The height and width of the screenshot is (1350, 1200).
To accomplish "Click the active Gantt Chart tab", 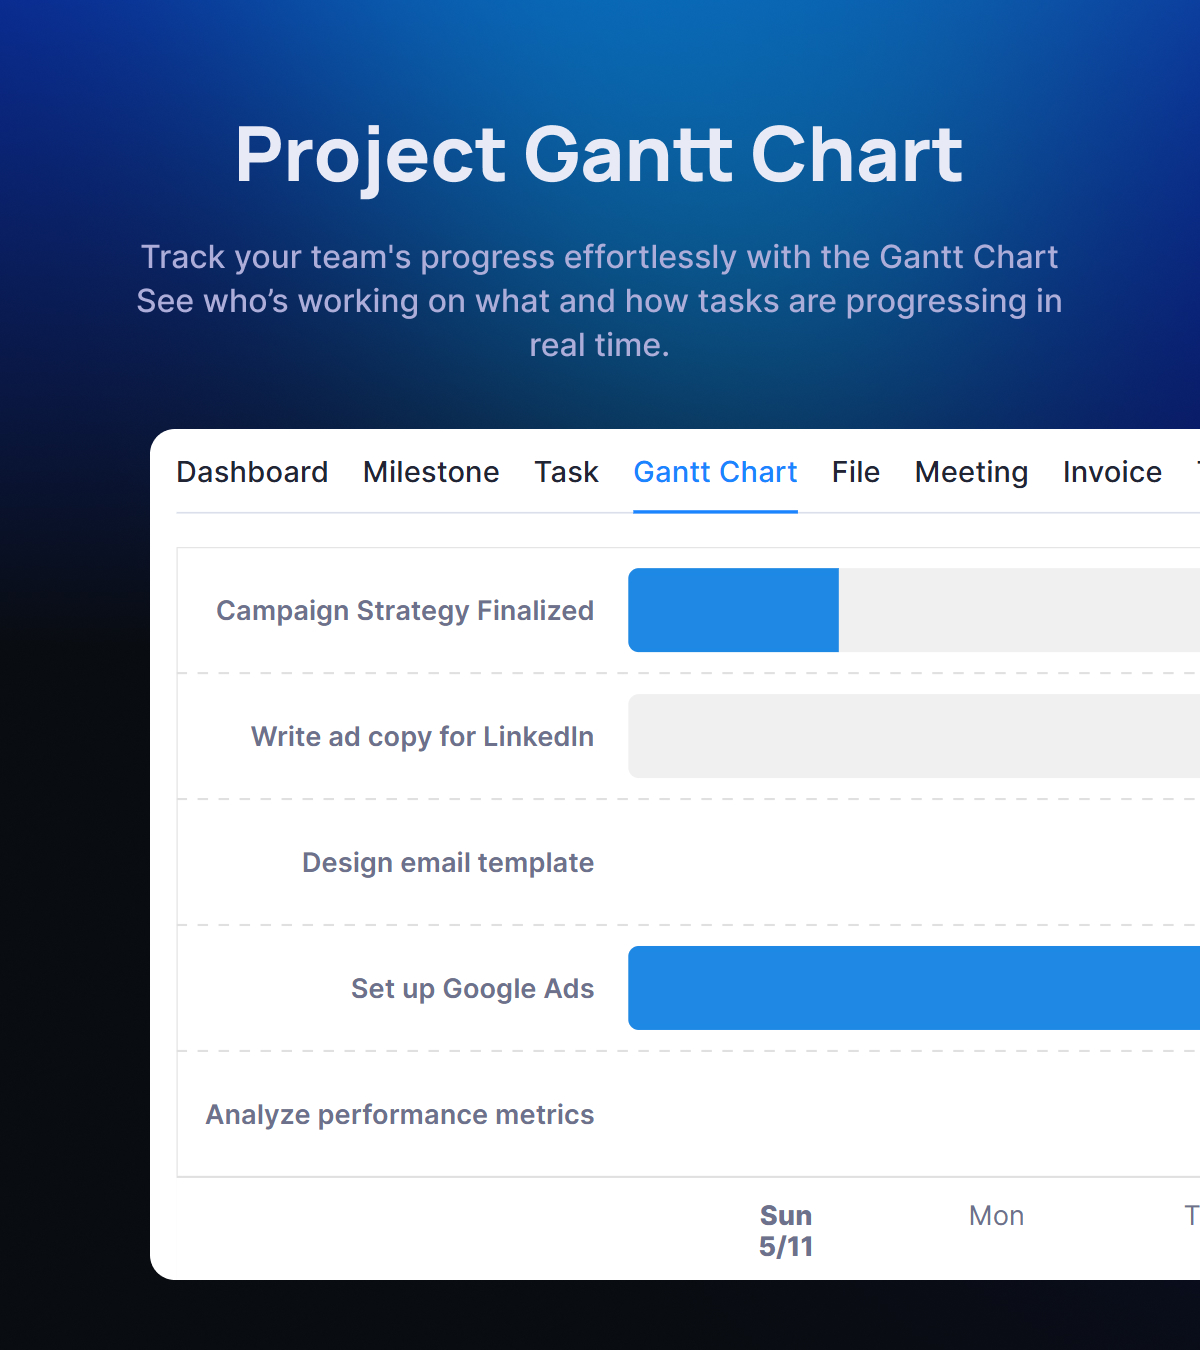I will pos(715,472).
